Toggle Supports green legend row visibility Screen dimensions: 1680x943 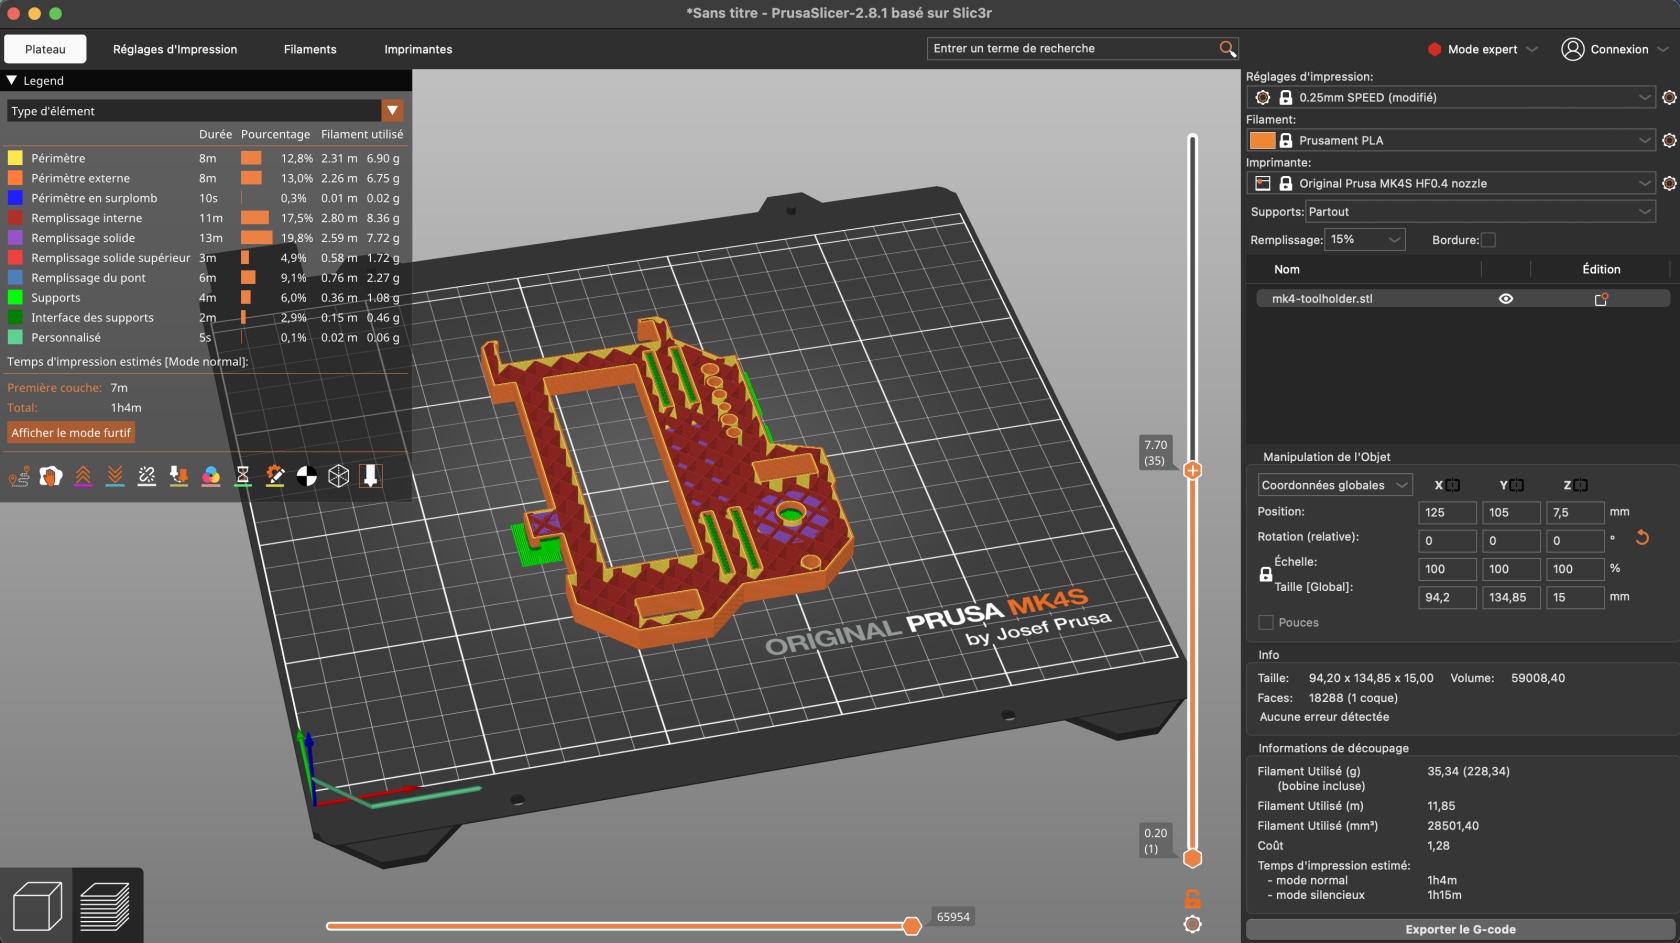coord(204,298)
